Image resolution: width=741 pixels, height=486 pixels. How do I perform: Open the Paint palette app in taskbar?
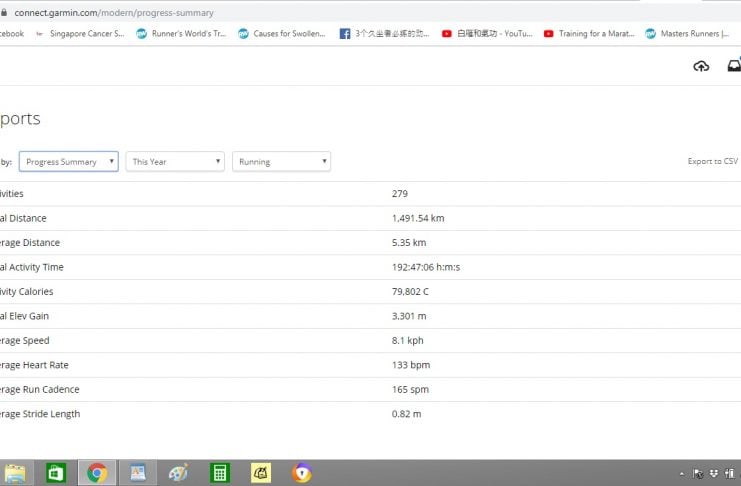pos(179,473)
